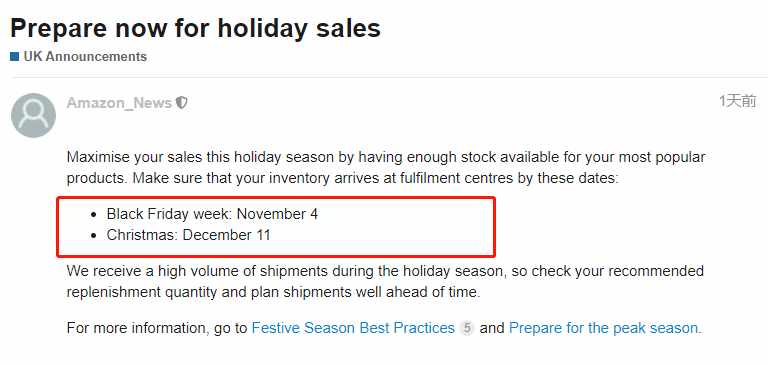Click the paragraph about high volume of shipments
This screenshot has width=768, height=365.
(385, 282)
